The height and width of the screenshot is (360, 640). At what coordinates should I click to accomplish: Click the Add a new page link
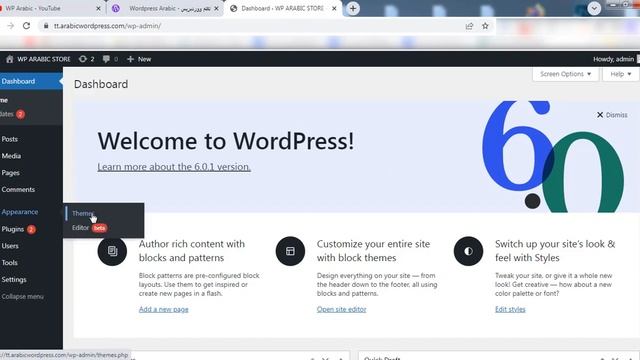(163, 309)
